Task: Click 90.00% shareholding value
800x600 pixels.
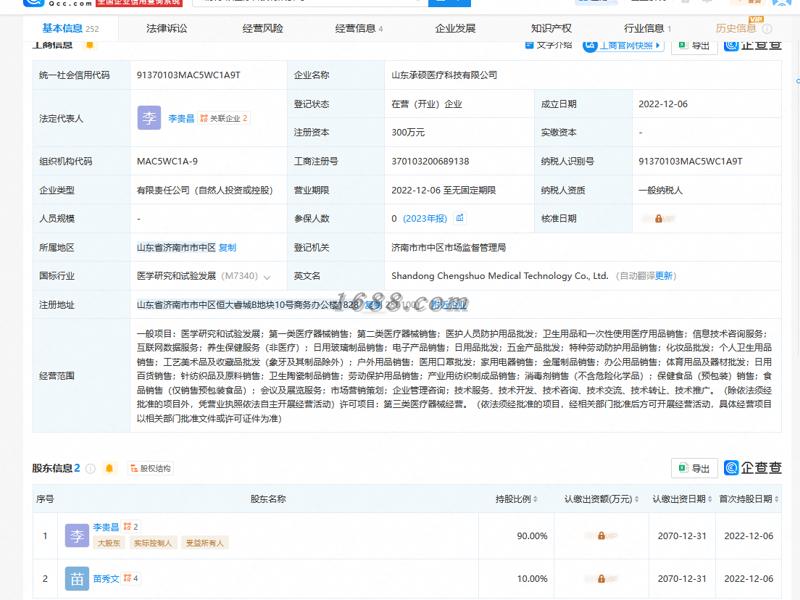Action: tap(532, 536)
